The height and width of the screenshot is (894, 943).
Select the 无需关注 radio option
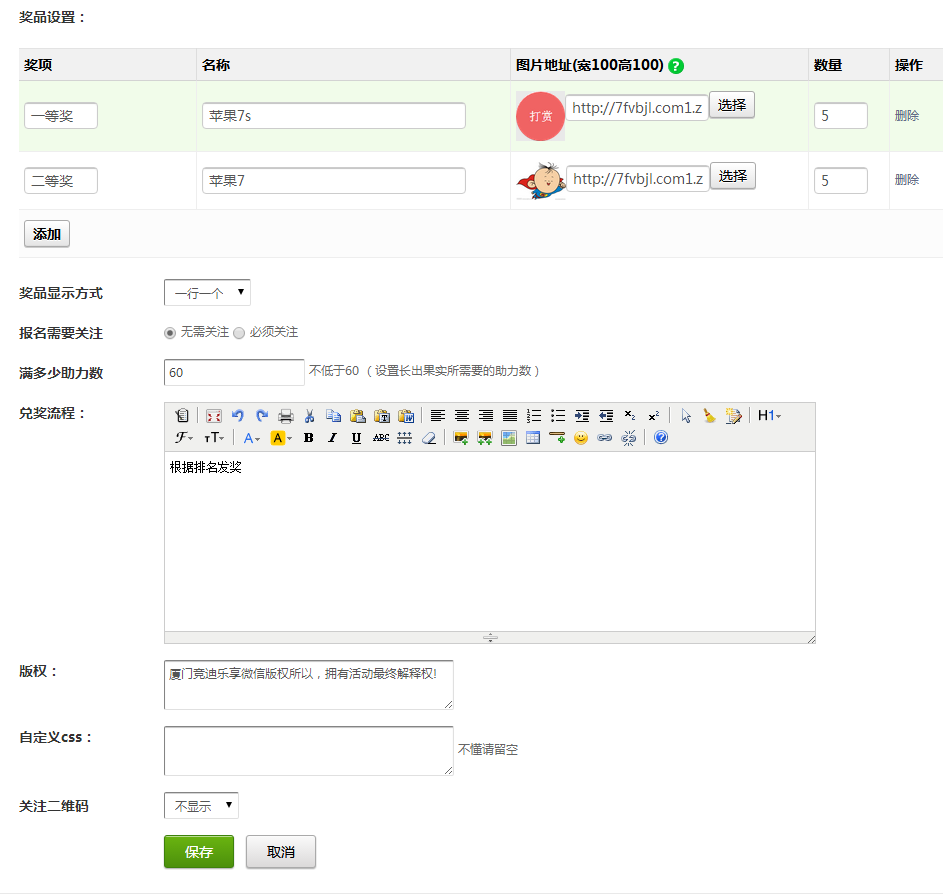pyautogui.click(x=170, y=333)
